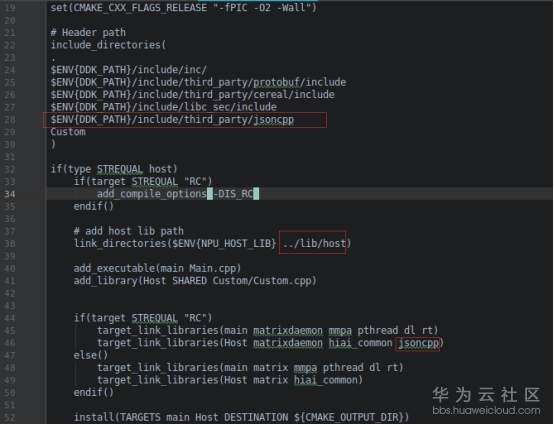Click the include_directories( call
554x425 pixels.
108,45
